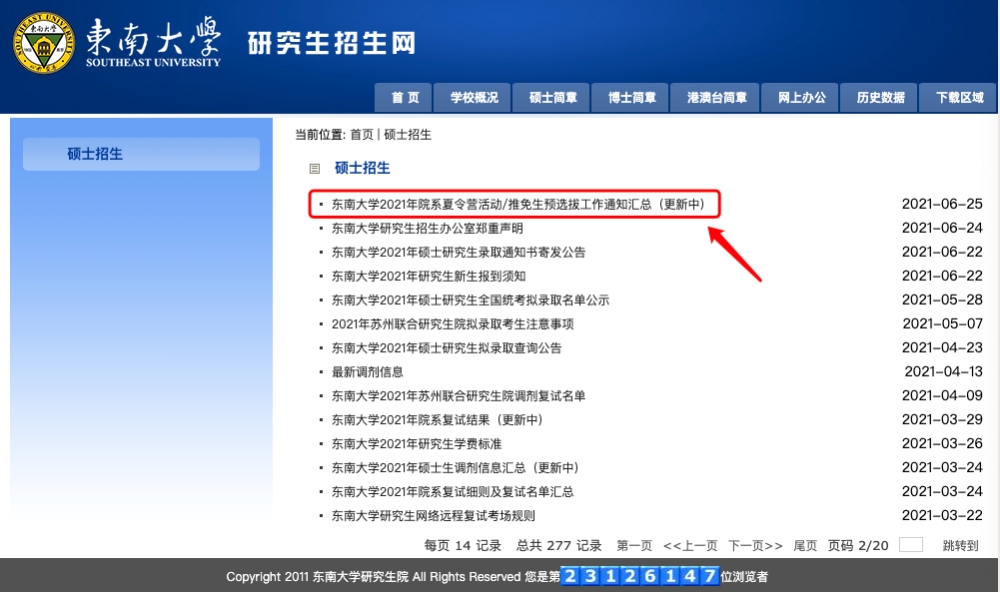Screen dimensions: 1000x592
Task: Switch to the 下载区域 tab
Action: click(x=959, y=98)
